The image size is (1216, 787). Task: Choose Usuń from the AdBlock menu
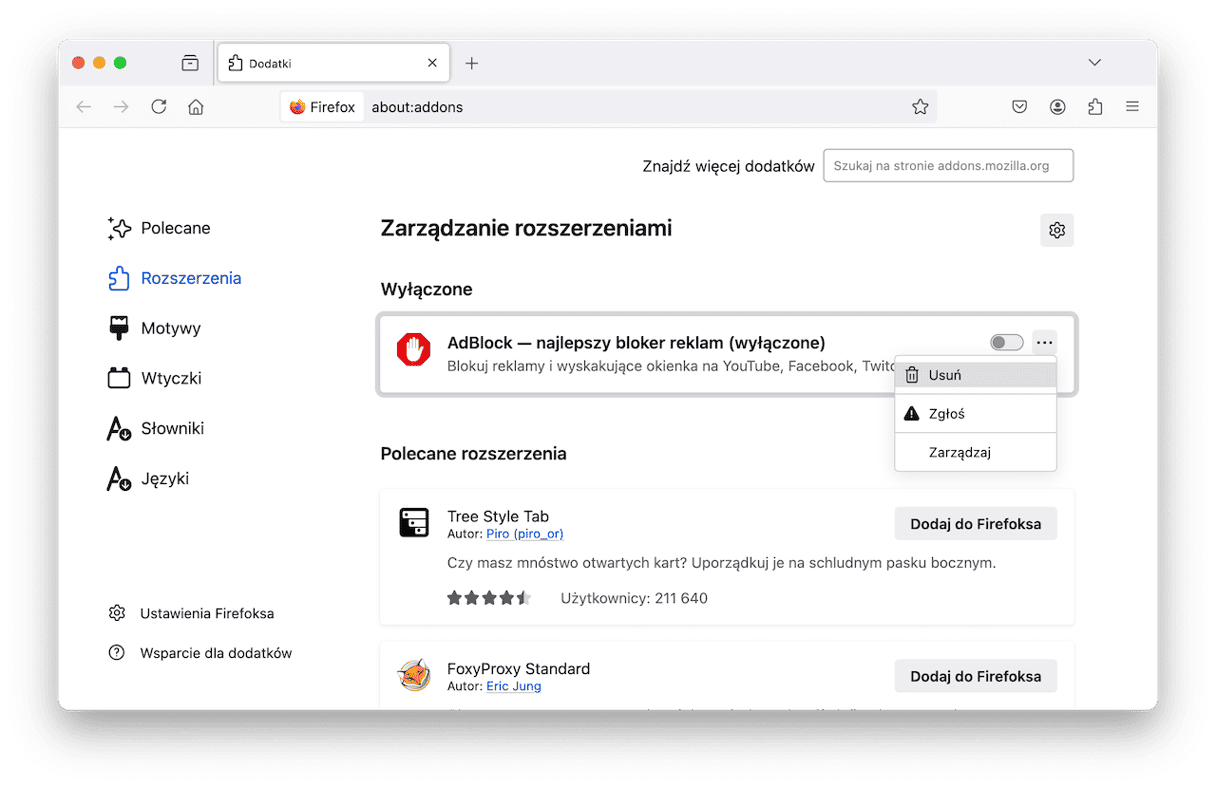click(976, 375)
